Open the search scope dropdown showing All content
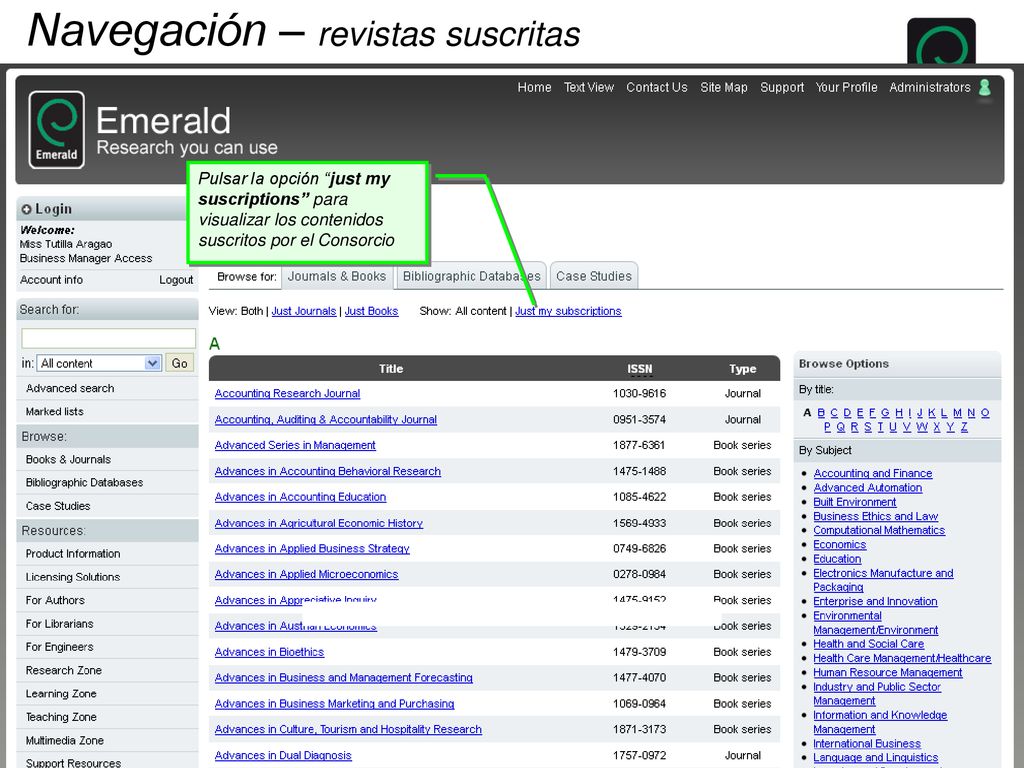This screenshot has width=1024, height=768. 99,363
